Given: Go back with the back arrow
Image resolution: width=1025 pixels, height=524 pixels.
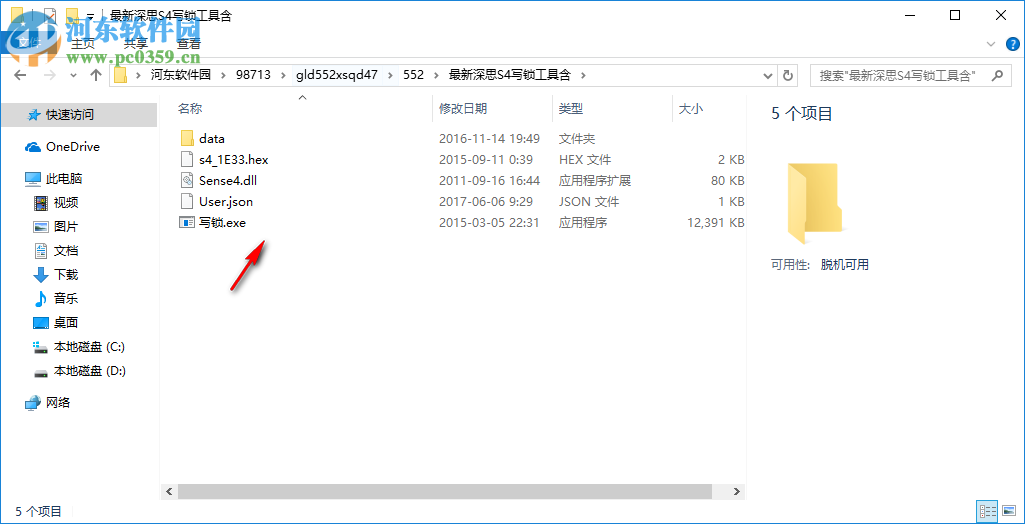Looking at the screenshot, I should pyautogui.click(x=20, y=75).
